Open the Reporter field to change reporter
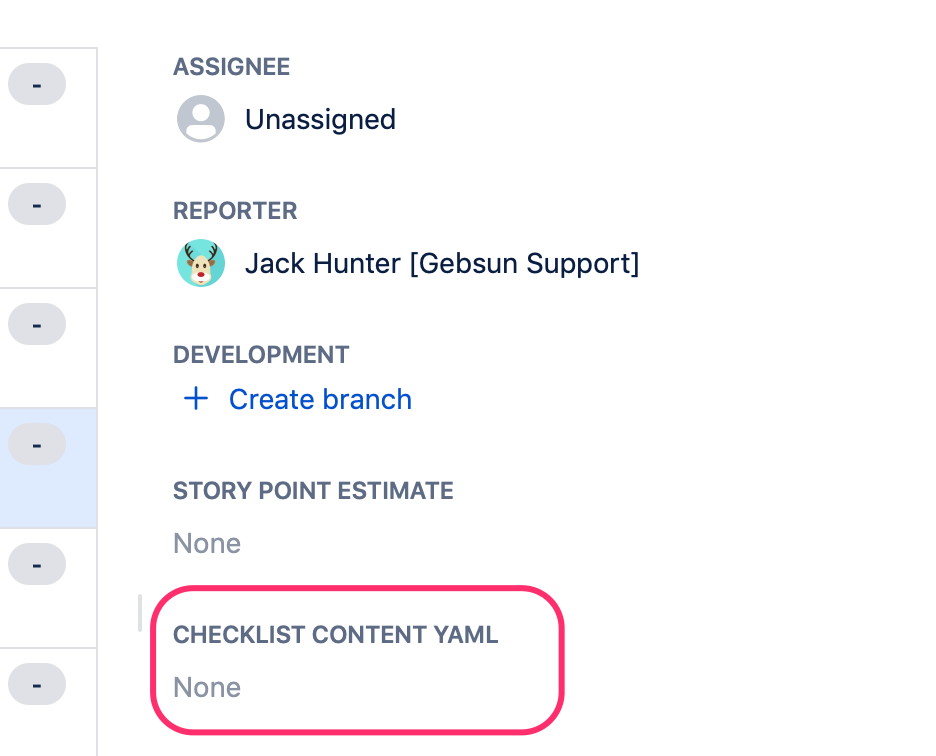Image resolution: width=936 pixels, height=756 pixels. tap(443, 263)
